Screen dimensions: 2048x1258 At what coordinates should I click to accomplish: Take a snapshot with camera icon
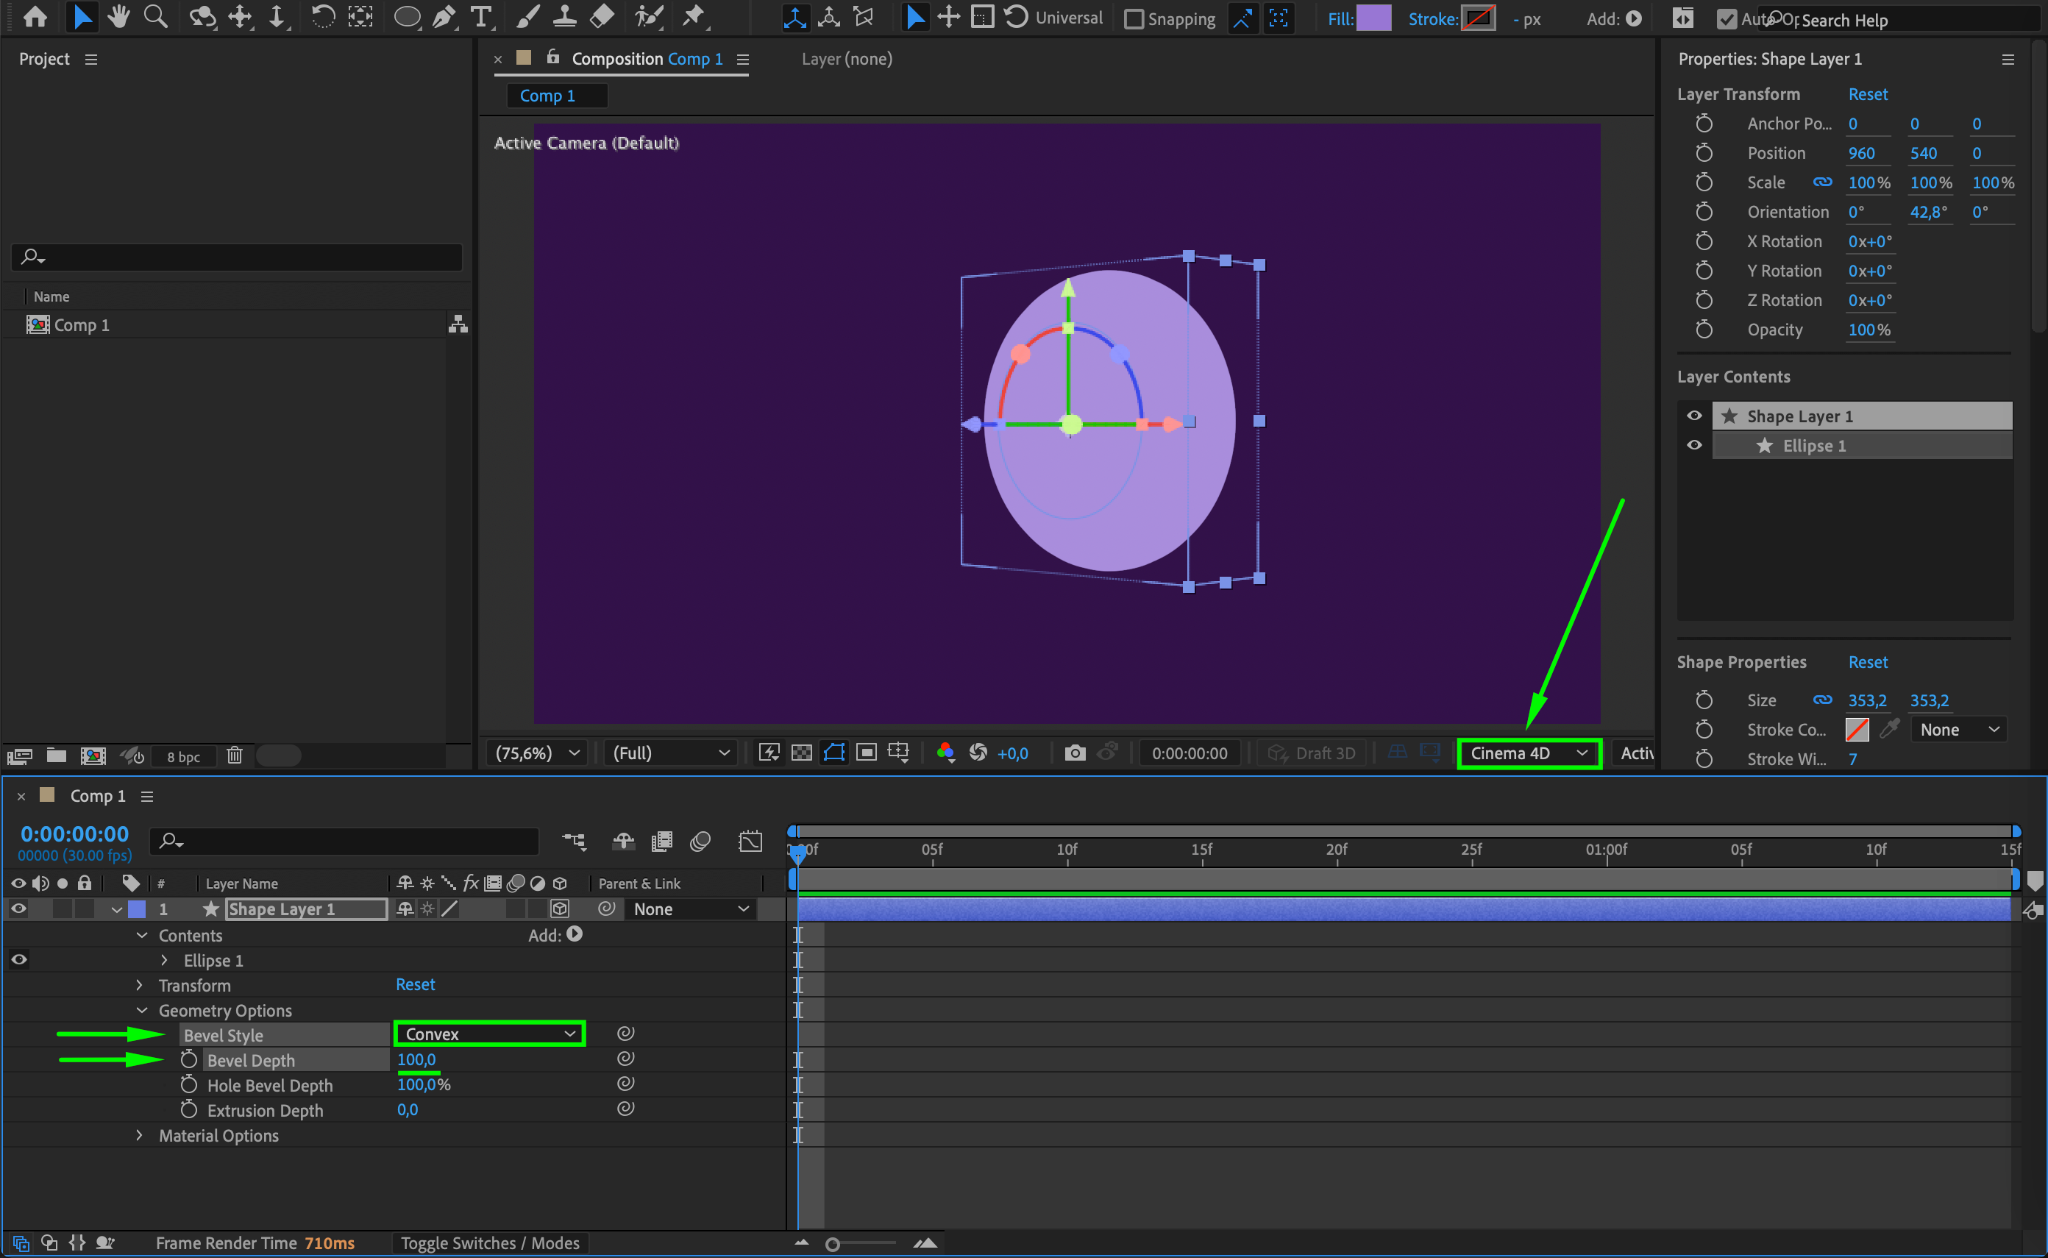click(x=1075, y=753)
